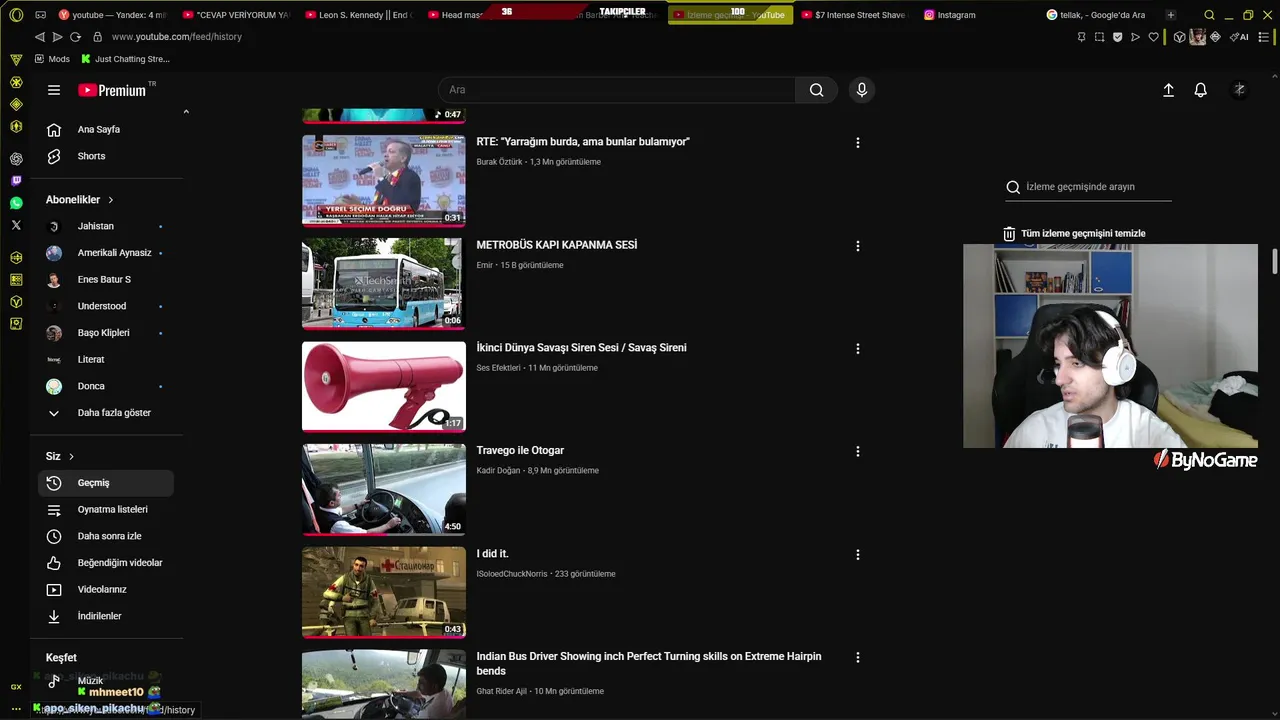1280x720 pixels.
Task: Go forward with browser forward arrow
Action: click(57, 37)
